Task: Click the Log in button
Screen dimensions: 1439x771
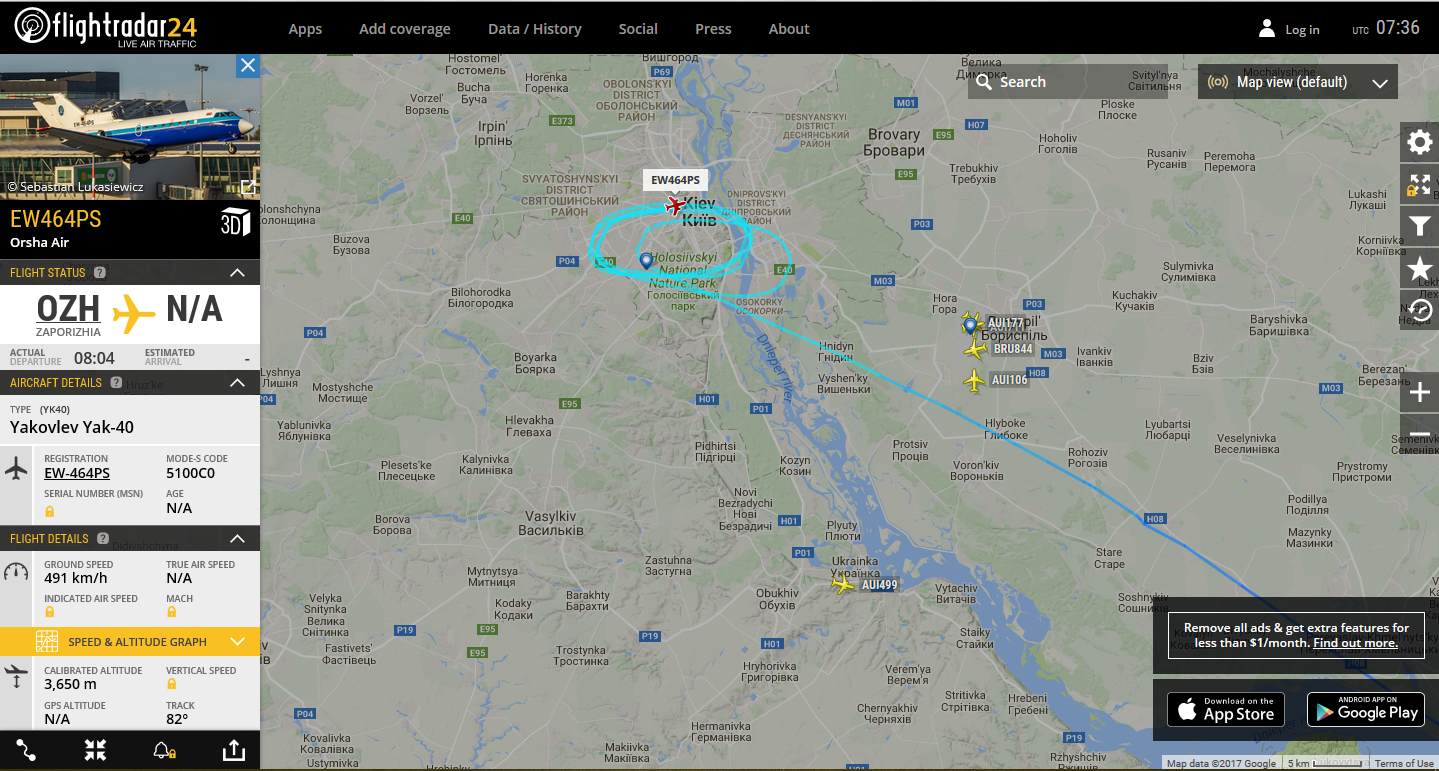Action: coord(1289,29)
